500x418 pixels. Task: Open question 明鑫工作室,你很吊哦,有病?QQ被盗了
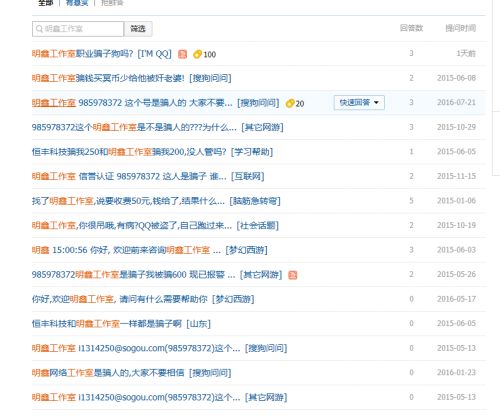(132, 226)
